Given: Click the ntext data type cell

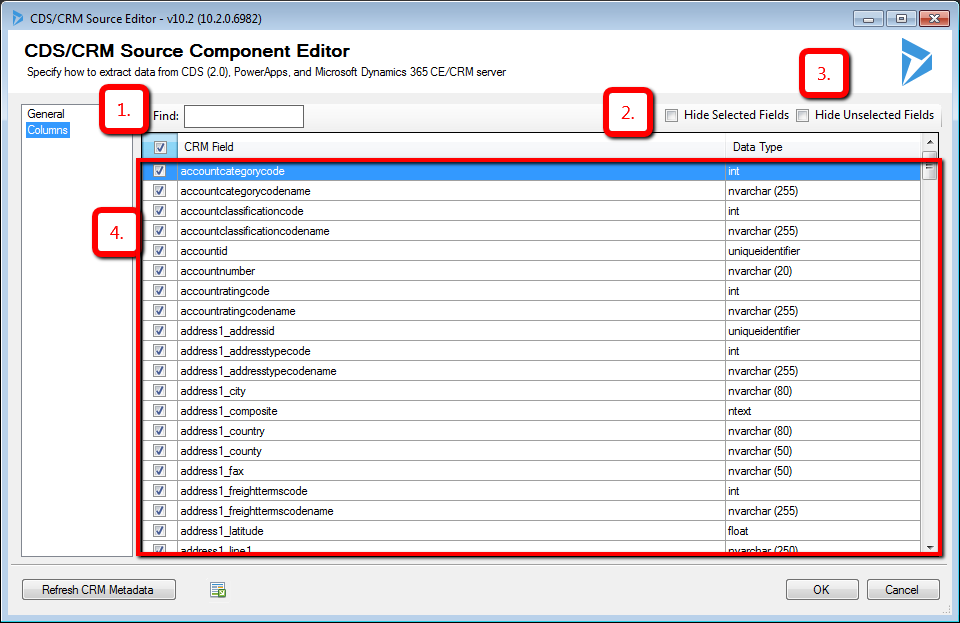Looking at the screenshot, I should (822, 411).
